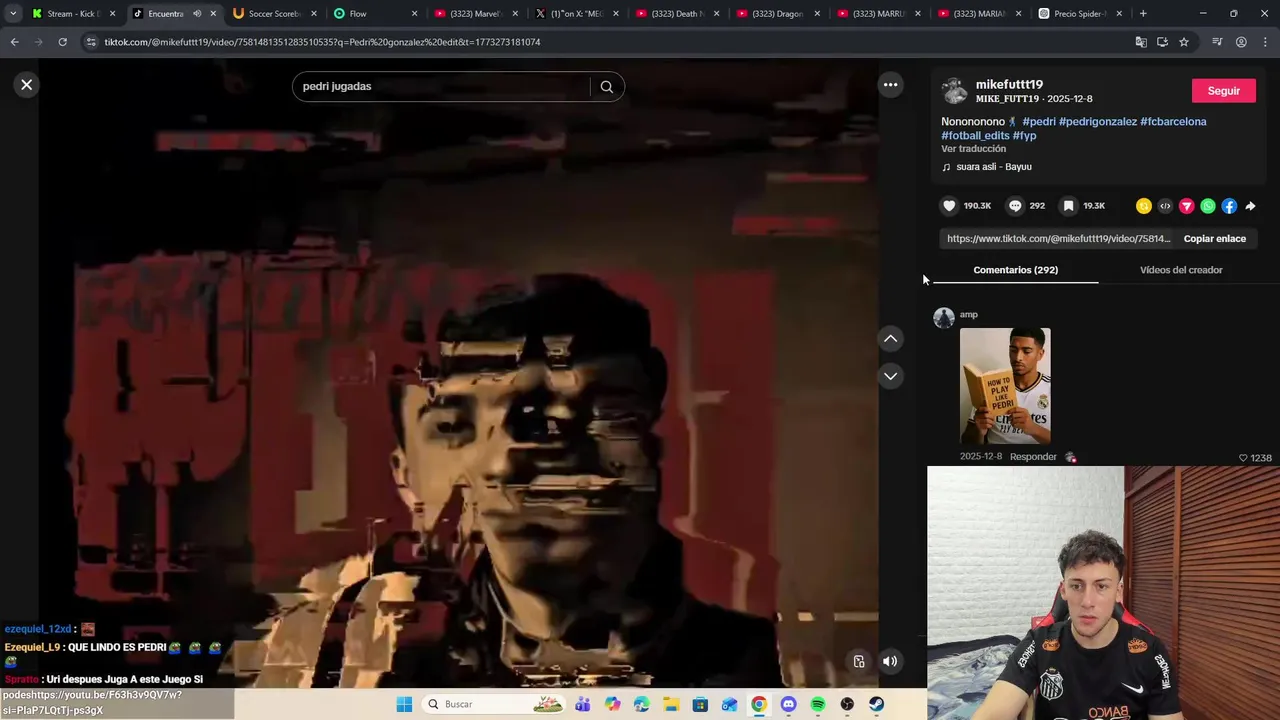
Task: Like the video with heart icon
Action: coord(949,206)
